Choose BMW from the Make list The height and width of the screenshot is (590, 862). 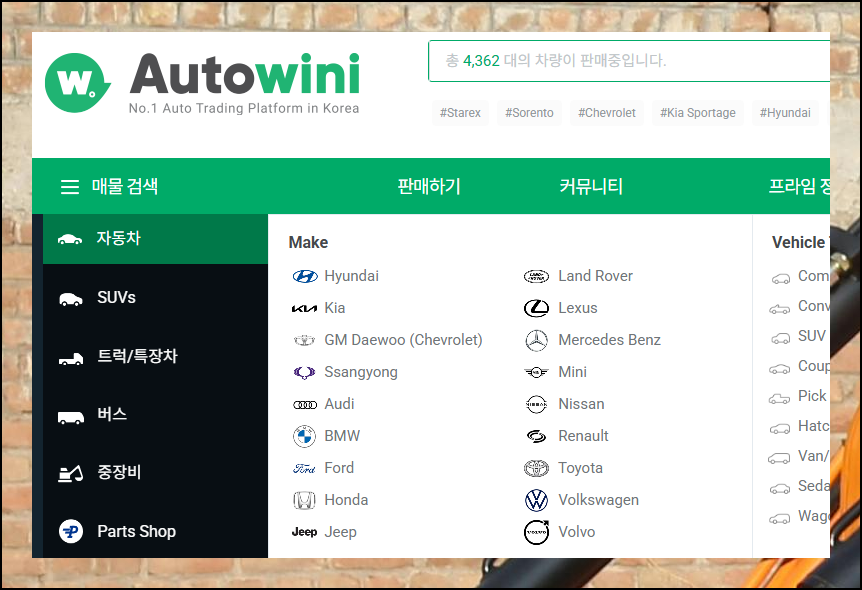[x=342, y=436]
